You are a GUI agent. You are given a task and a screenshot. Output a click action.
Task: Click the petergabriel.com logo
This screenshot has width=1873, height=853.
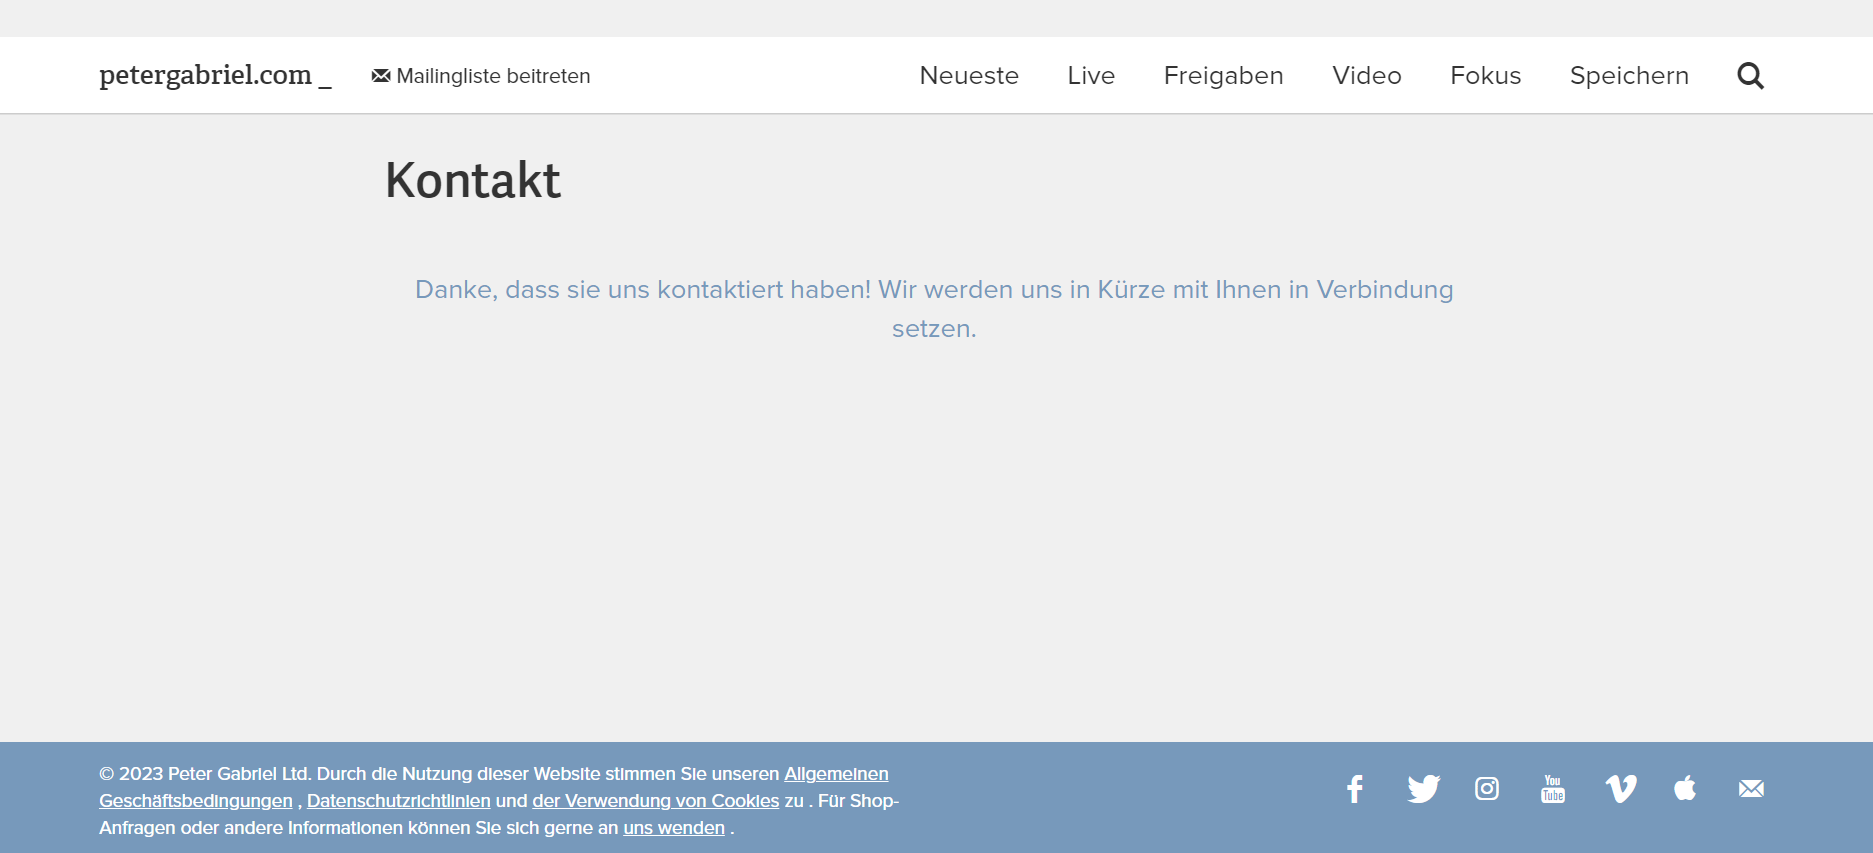coord(215,75)
